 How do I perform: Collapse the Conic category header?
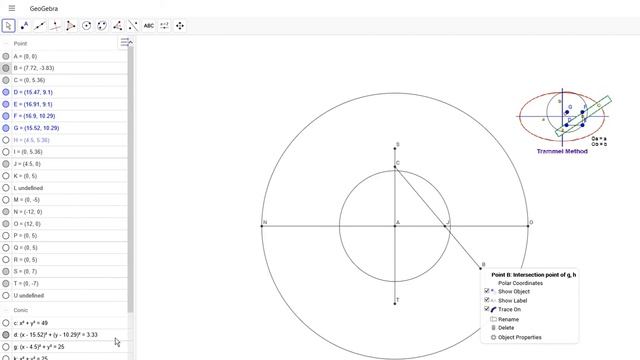tap(6, 310)
